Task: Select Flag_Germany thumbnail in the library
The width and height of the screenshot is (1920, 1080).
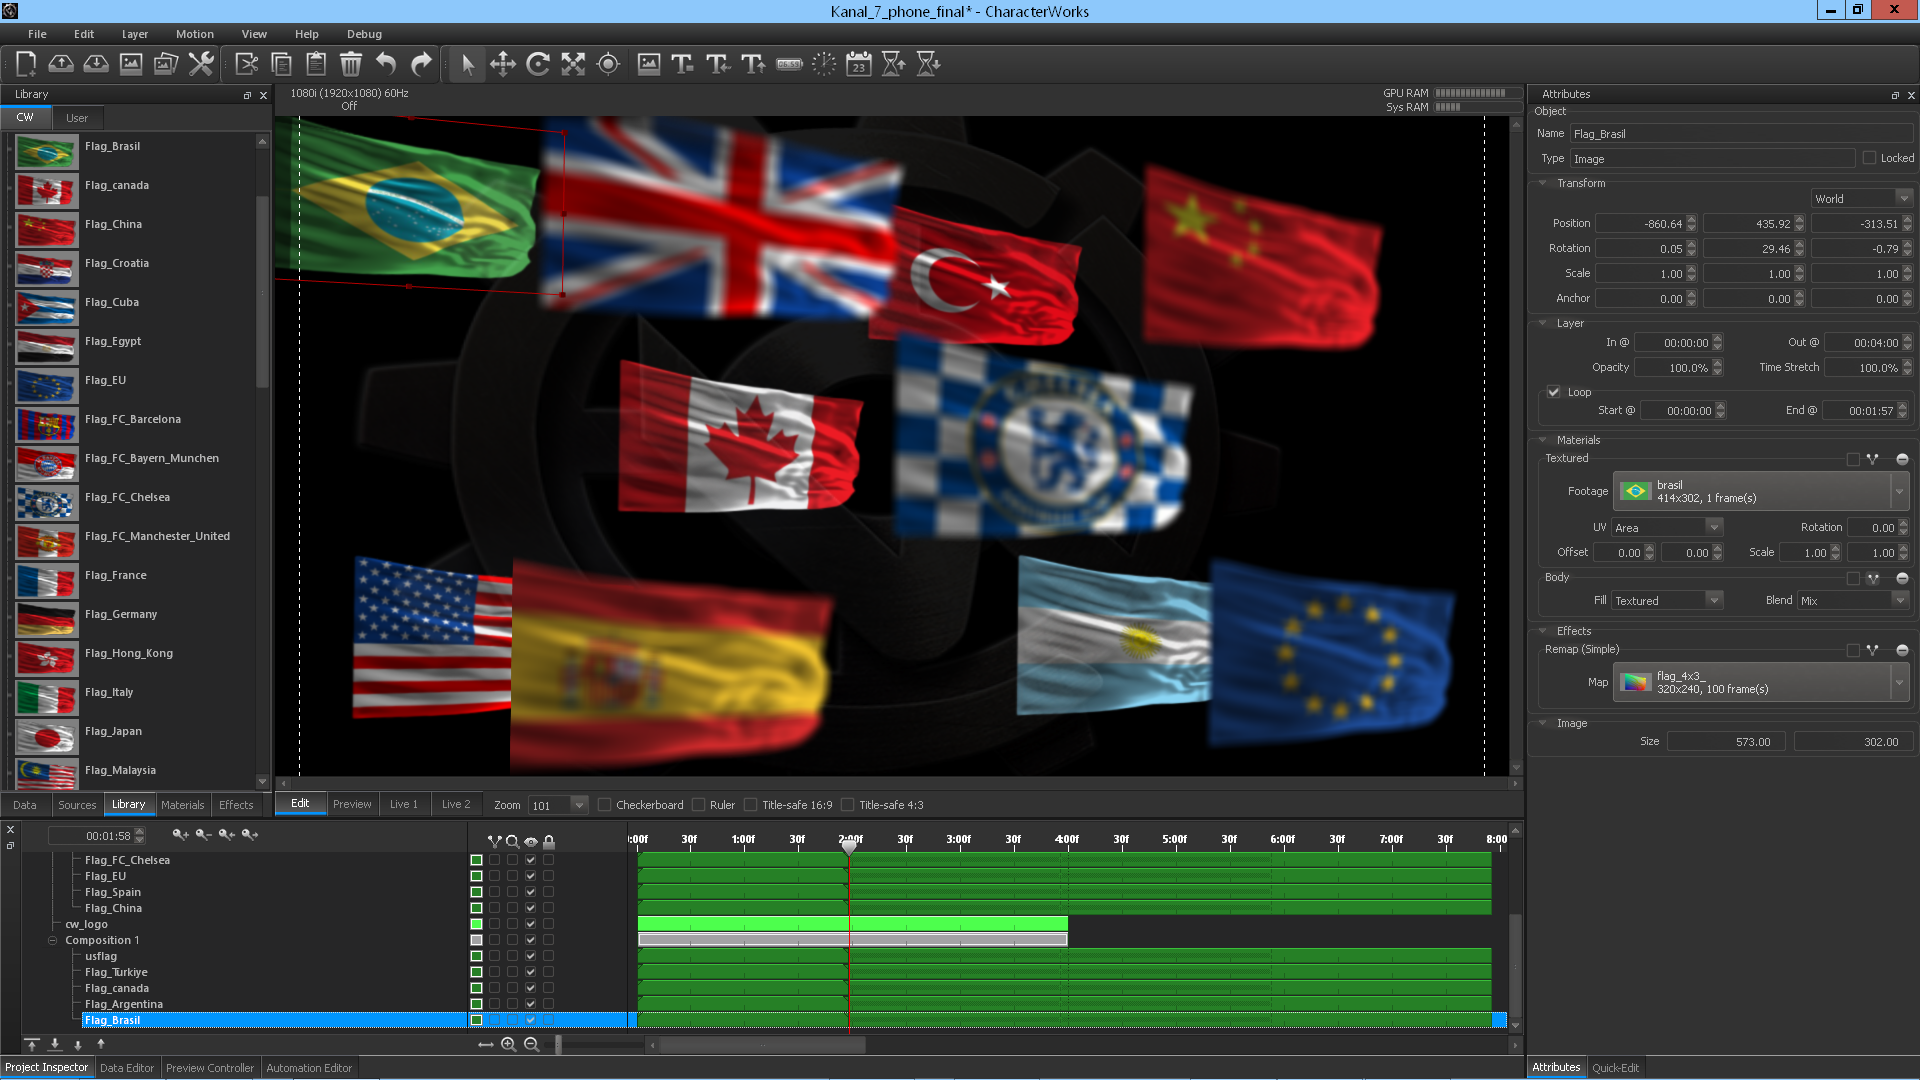Action: [x=46, y=619]
